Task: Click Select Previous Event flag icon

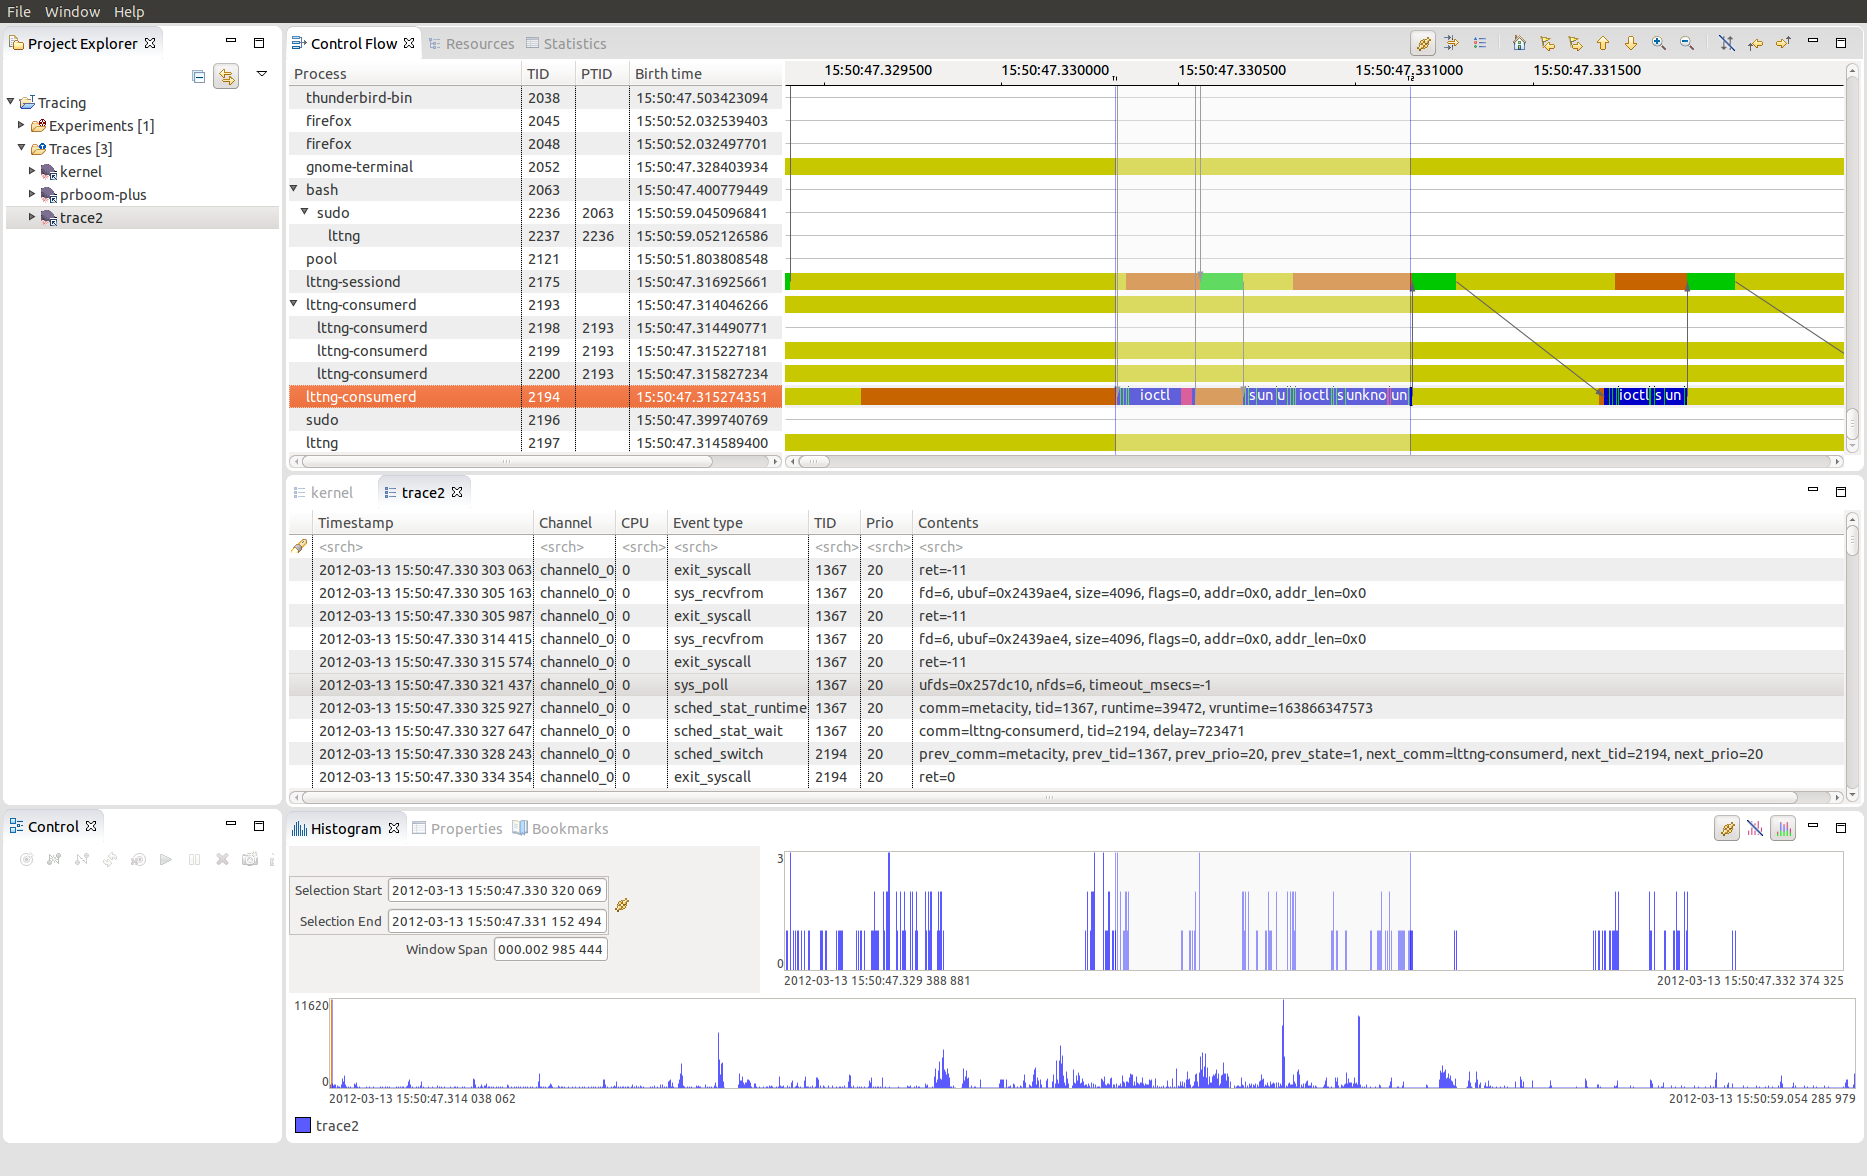Action: [1548, 43]
